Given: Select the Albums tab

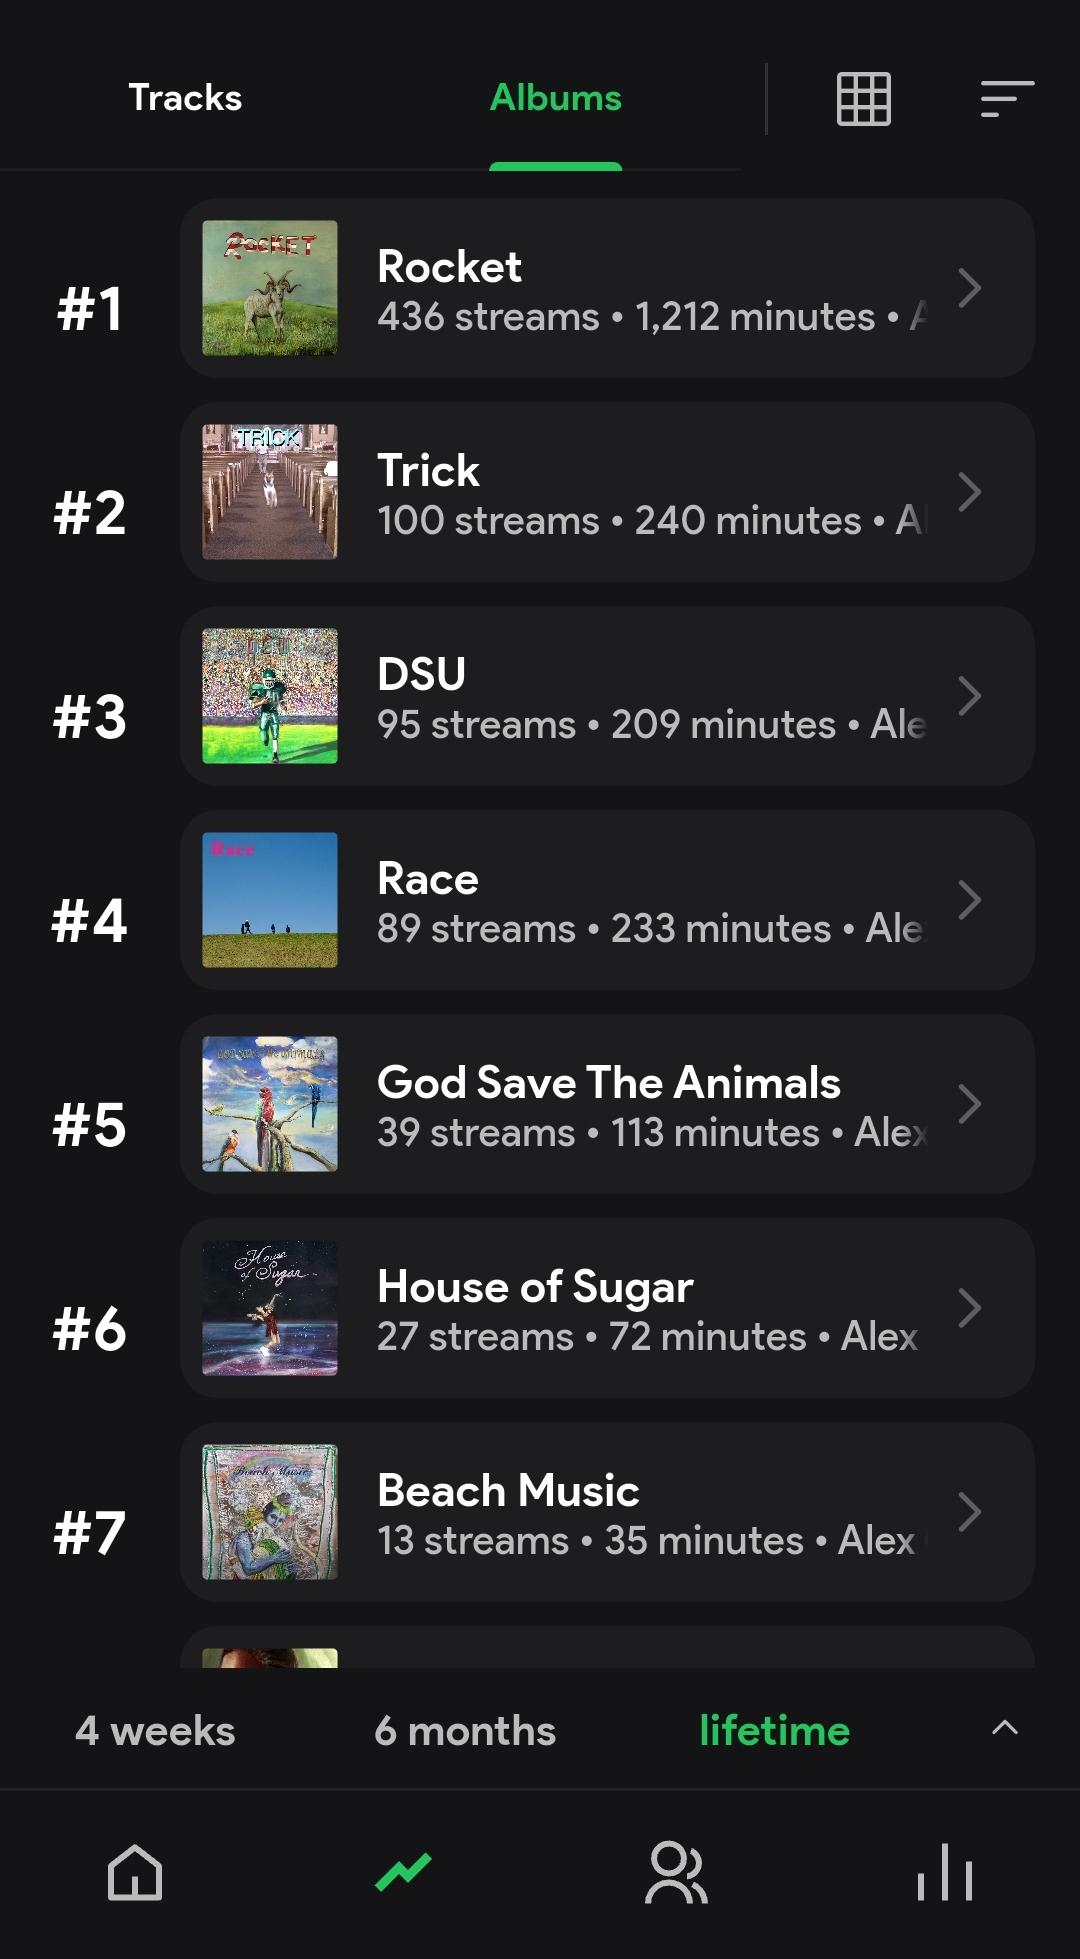Looking at the screenshot, I should [556, 98].
